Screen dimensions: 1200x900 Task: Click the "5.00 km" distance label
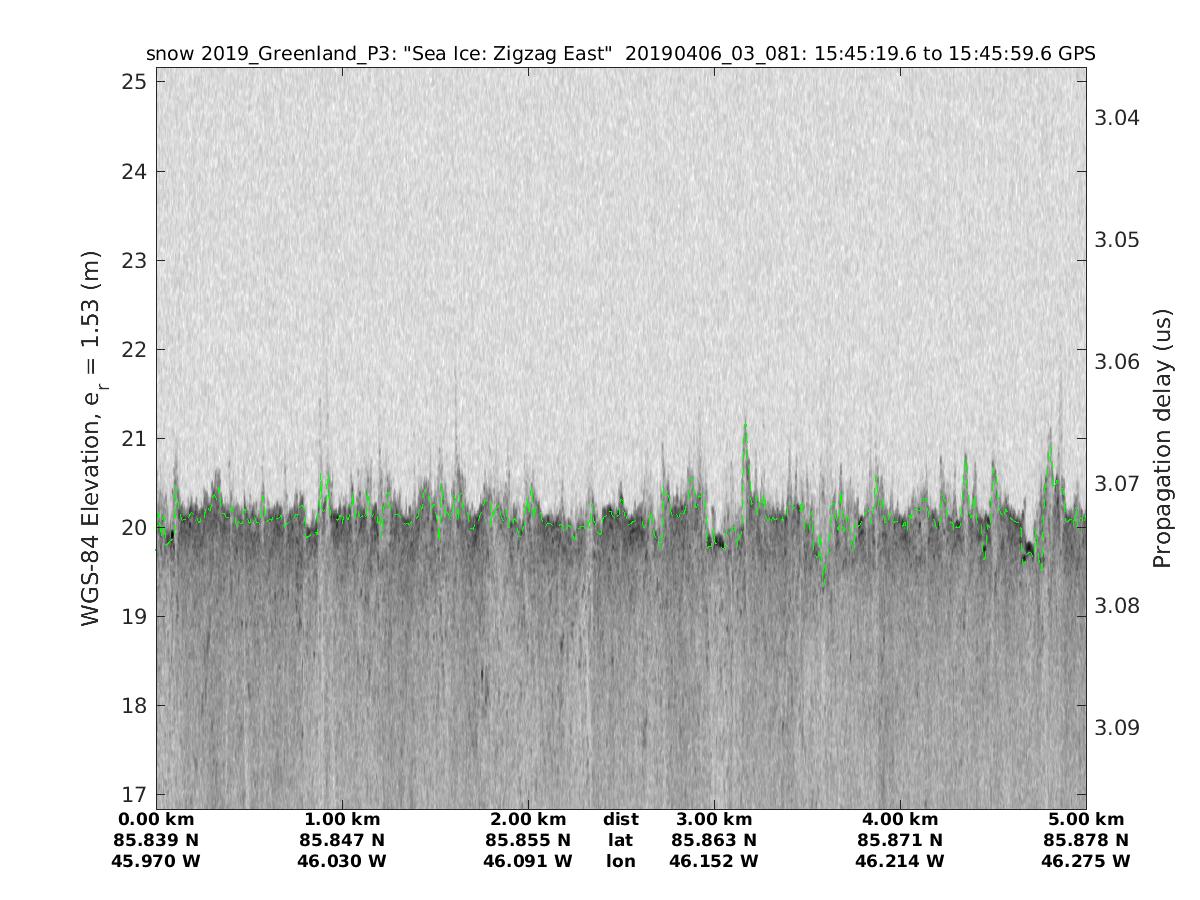click(1085, 820)
